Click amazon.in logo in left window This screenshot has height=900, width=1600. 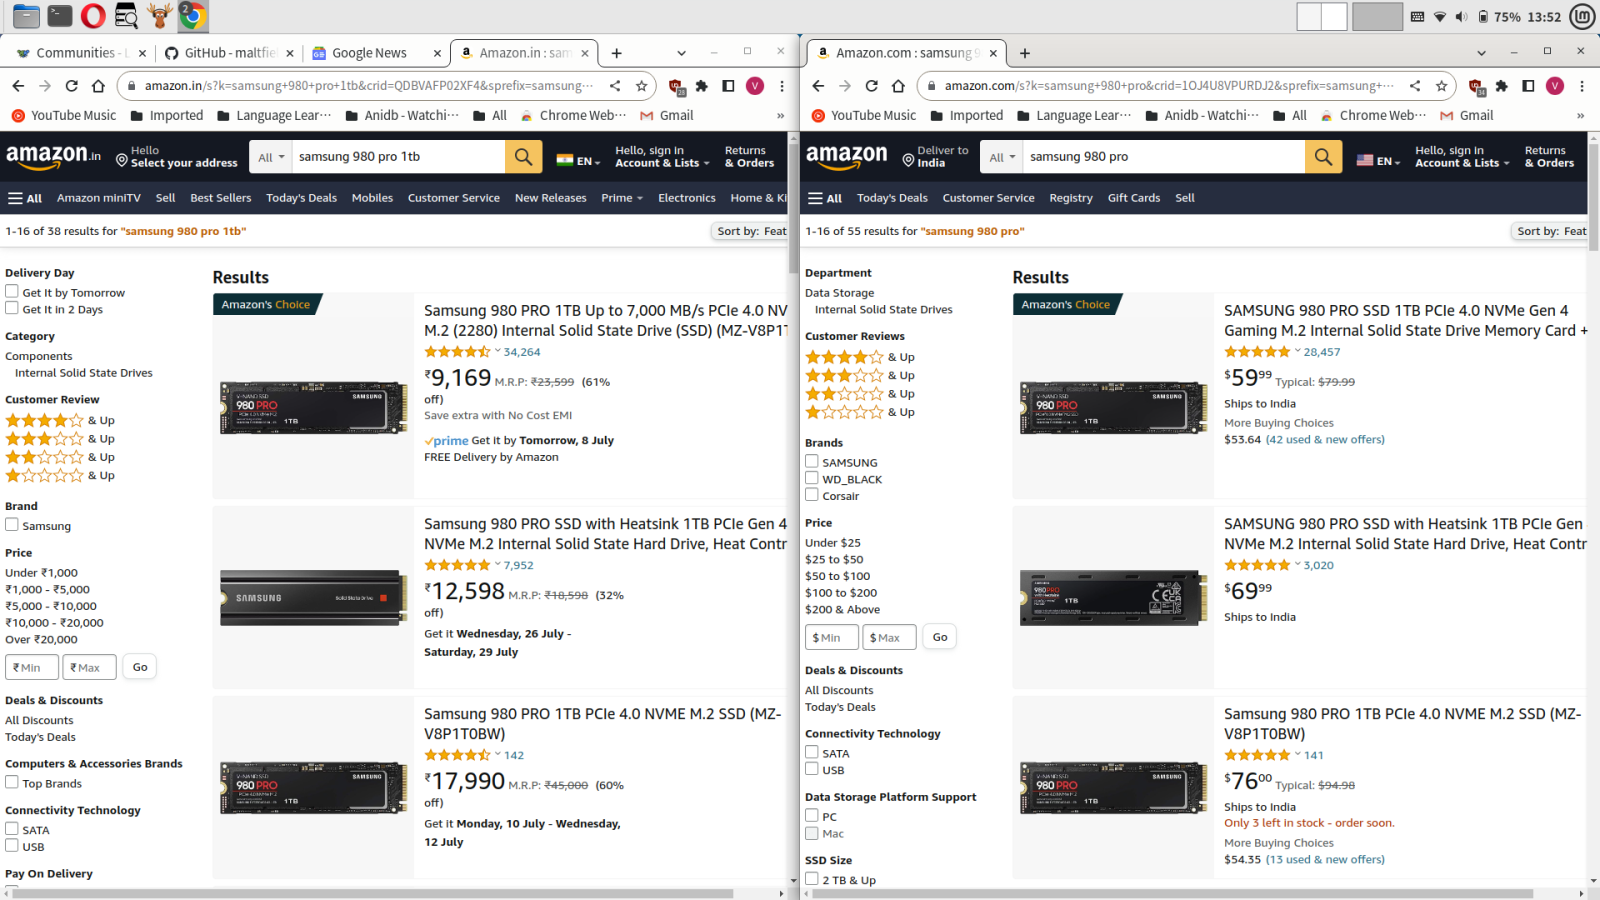53,156
